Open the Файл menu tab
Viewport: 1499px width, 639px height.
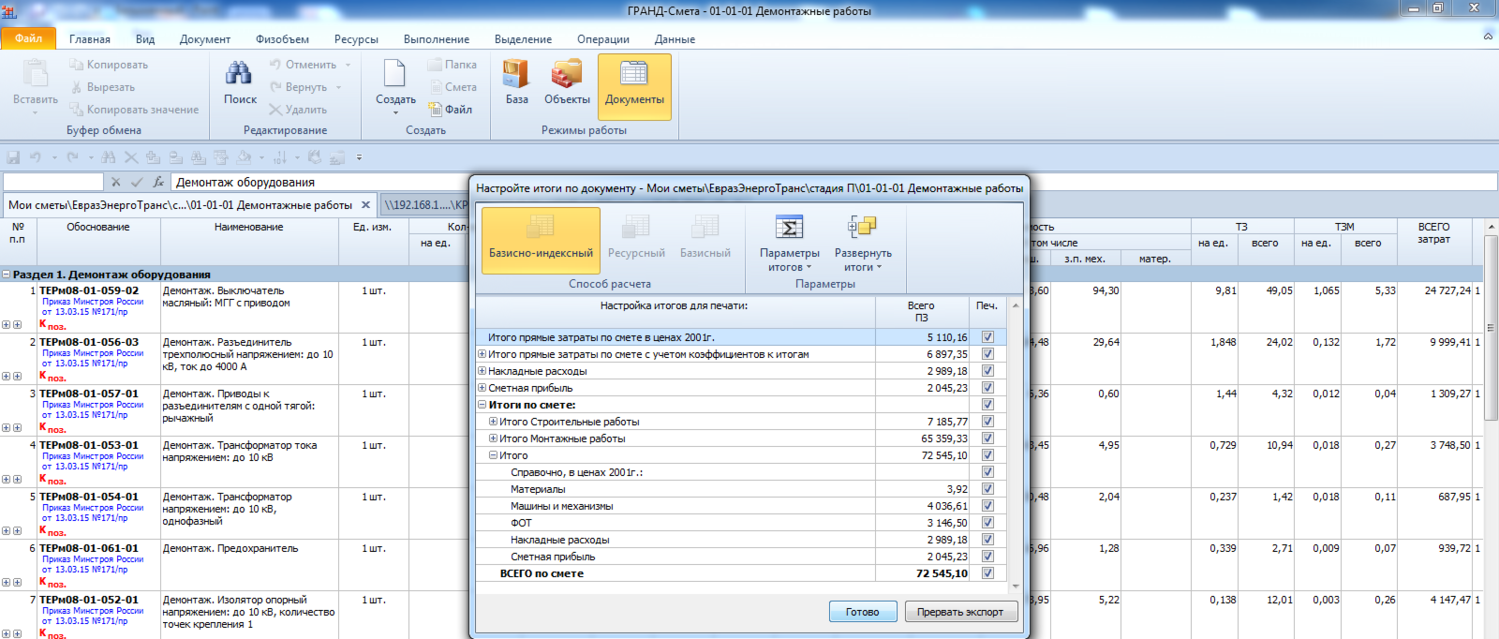tap(28, 38)
